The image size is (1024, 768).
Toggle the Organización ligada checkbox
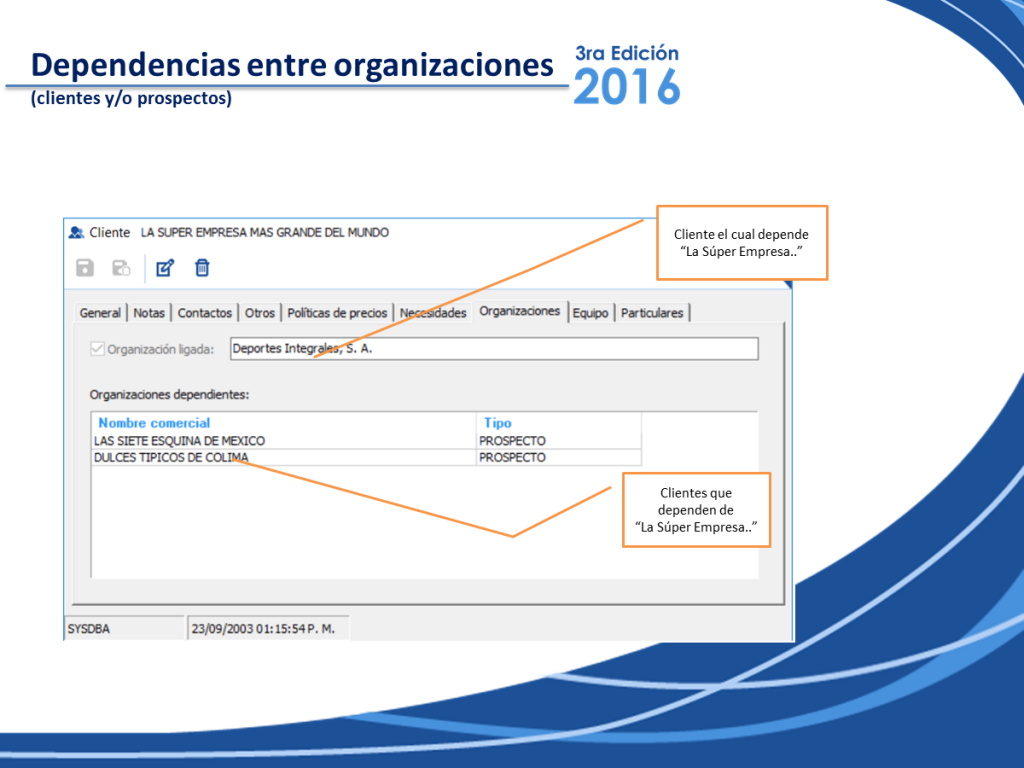(97, 349)
